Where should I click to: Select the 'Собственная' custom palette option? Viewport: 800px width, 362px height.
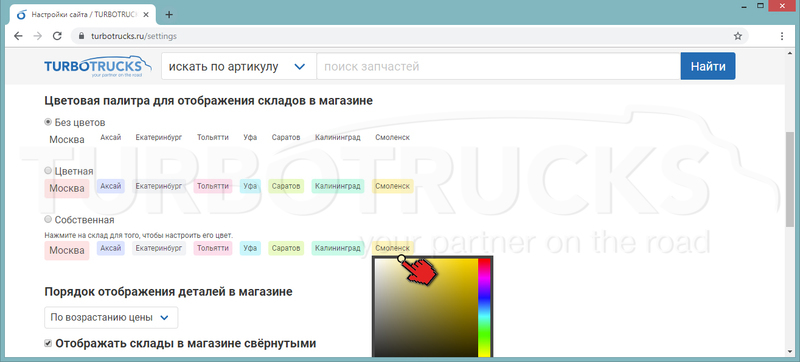tap(48, 220)
